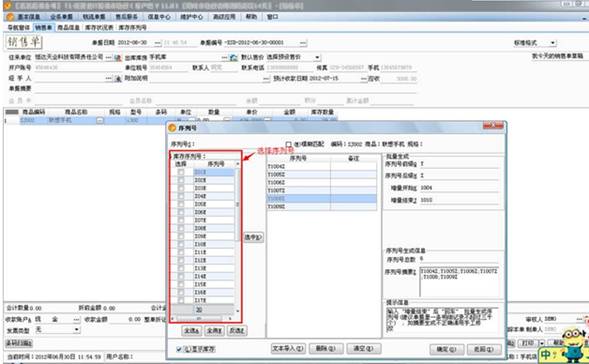The height and width of the screenshot is (364, 589).
Task: Click the inventory serial list vertical scrollbar
Action: [x=237, y=237]
